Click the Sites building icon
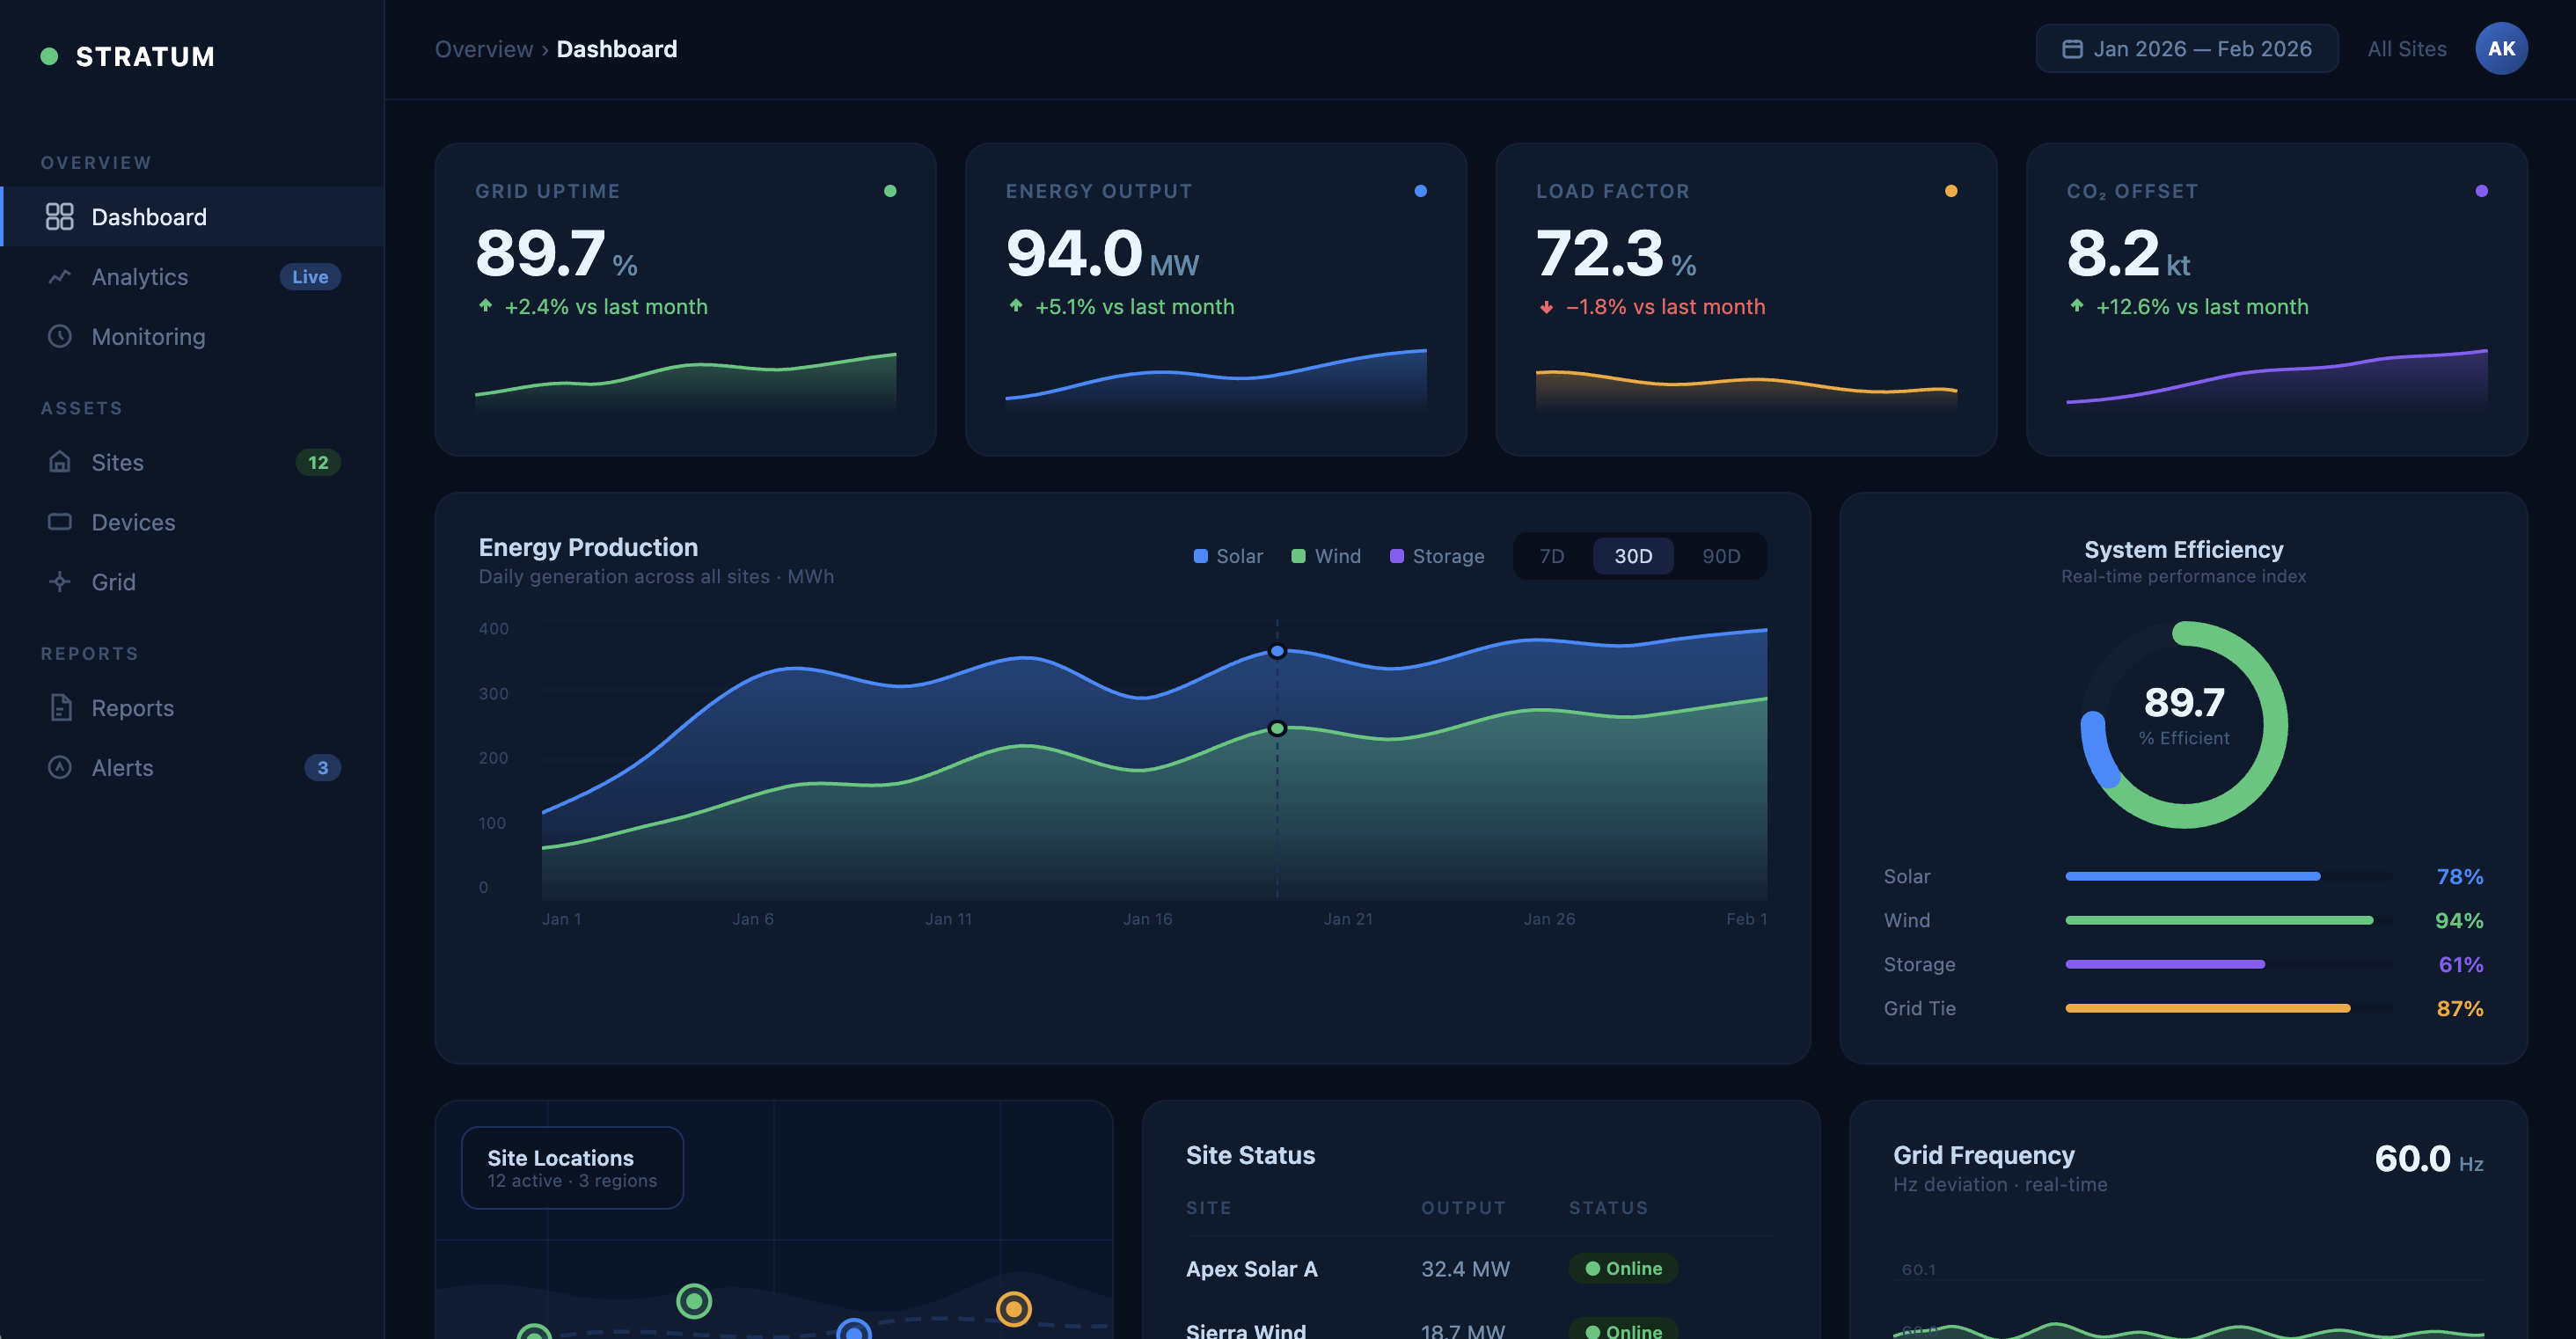The width and height of the screenshot is (2576, 1339). [60, 462]
